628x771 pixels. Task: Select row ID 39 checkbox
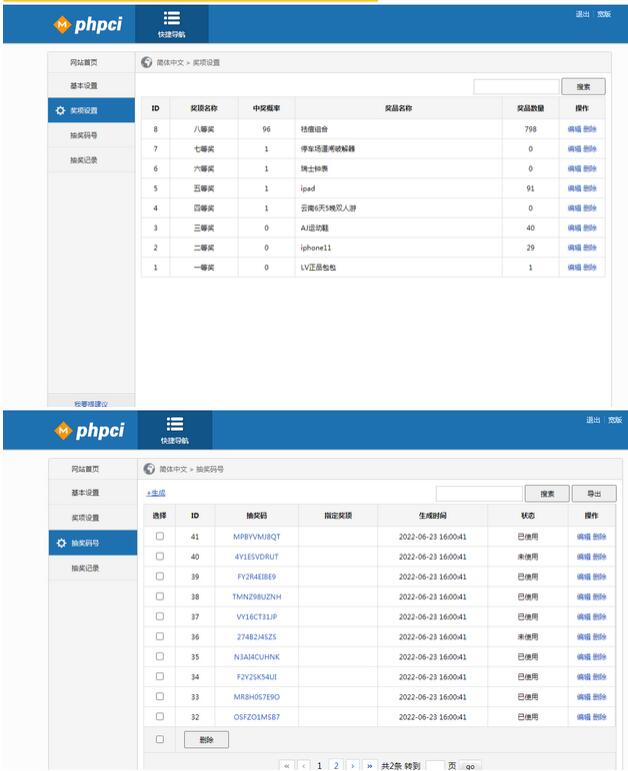coord(160,576)
